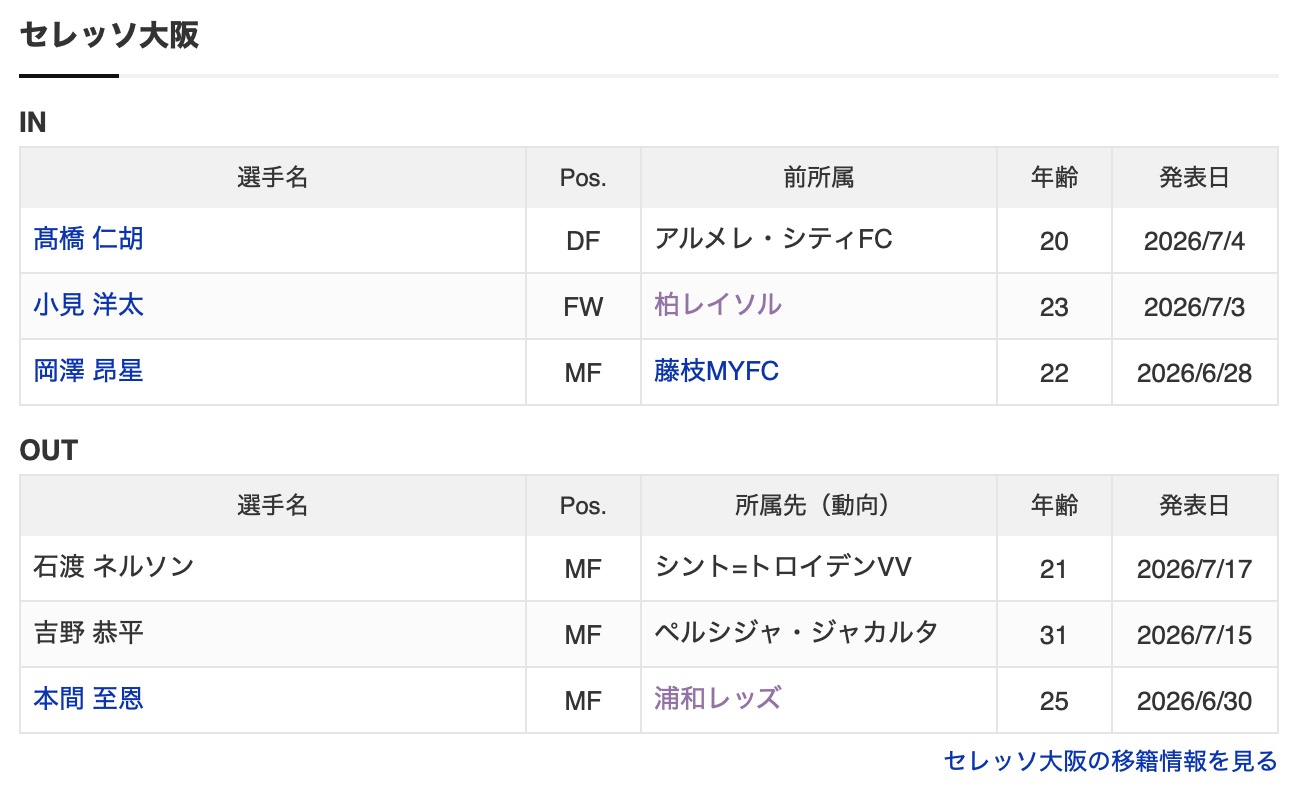Visit 浦和レッズ team link

tap(717, 698)
